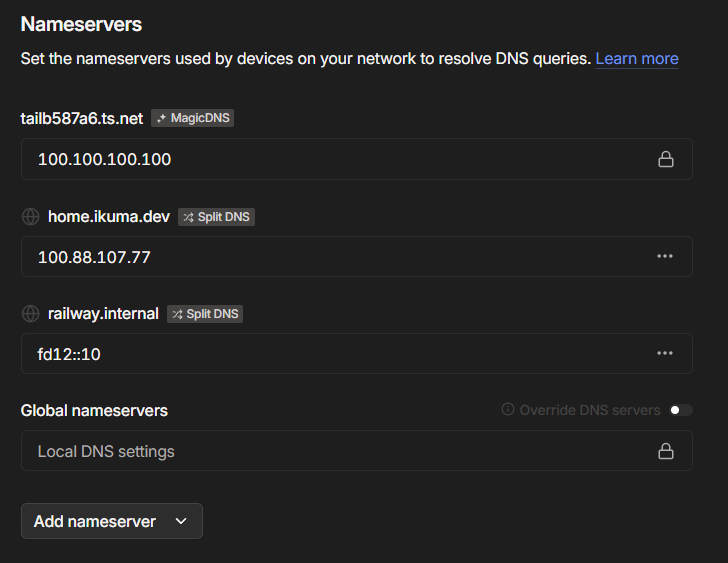Screen dimensions: 728x563
Task: Click the Override DNS servers label
Action: click(x=590, y=410)
